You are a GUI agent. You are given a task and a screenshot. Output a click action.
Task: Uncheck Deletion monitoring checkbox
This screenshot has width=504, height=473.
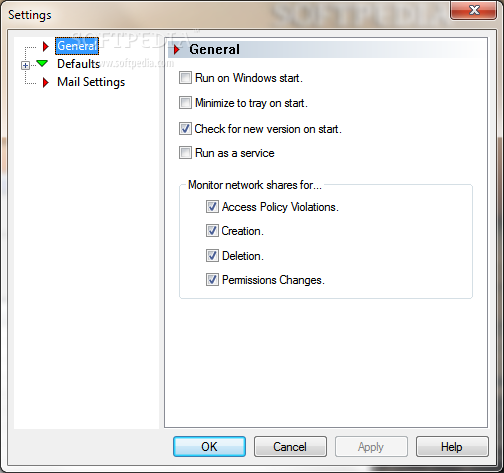pyautogui.click(x=212, y=256)
